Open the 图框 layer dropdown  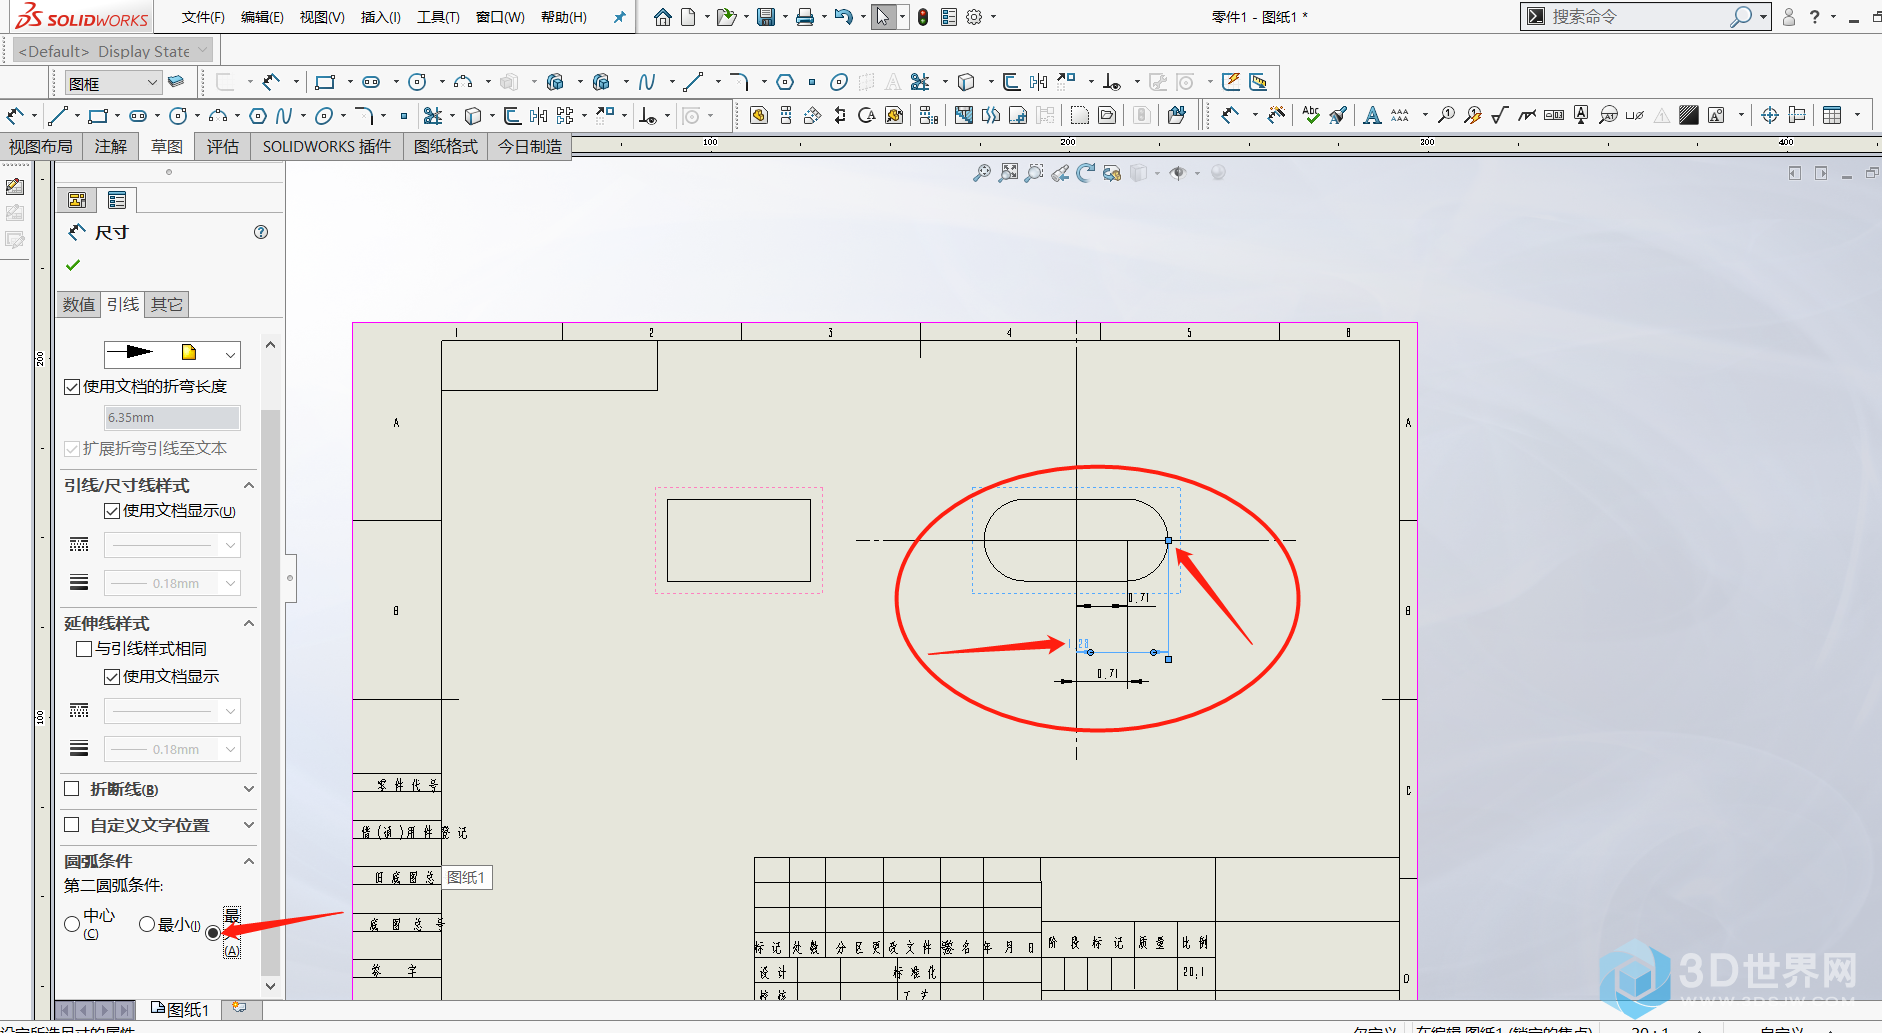pyautogui.click(x=152, y=83)
